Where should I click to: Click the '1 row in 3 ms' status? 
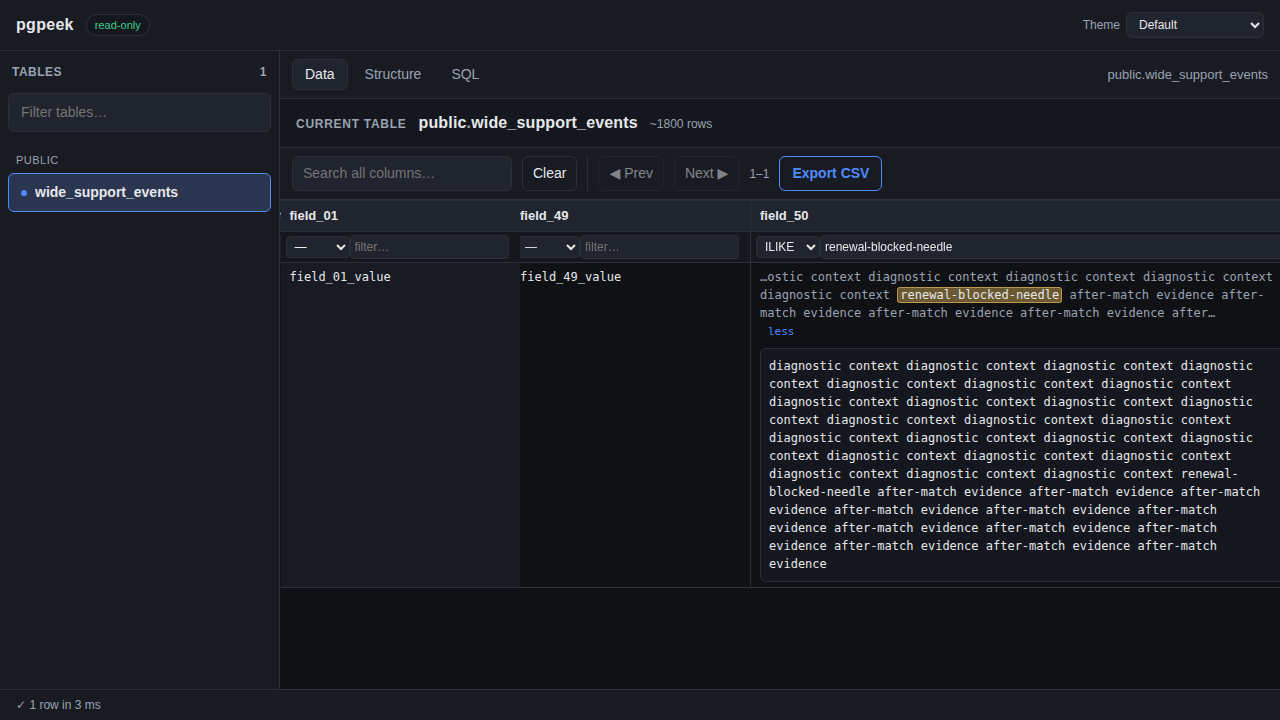pos(58,705)
